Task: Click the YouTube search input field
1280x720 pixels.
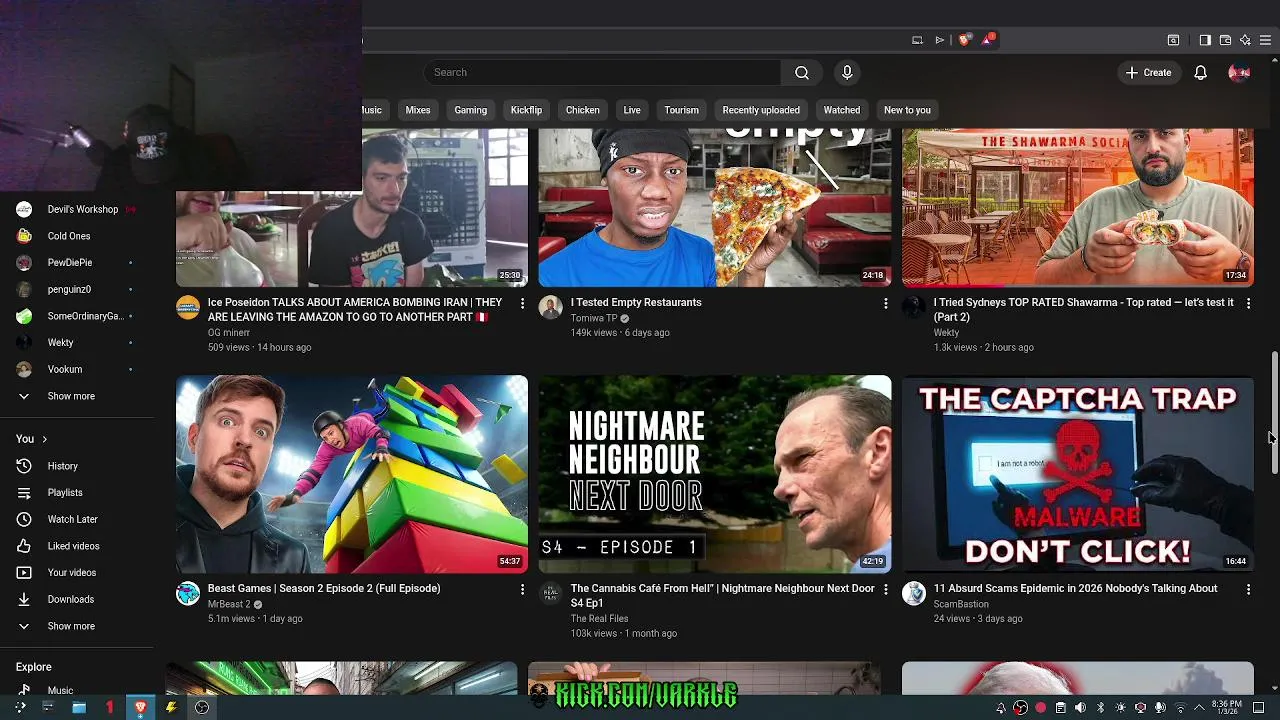Action: pos(602,72)
